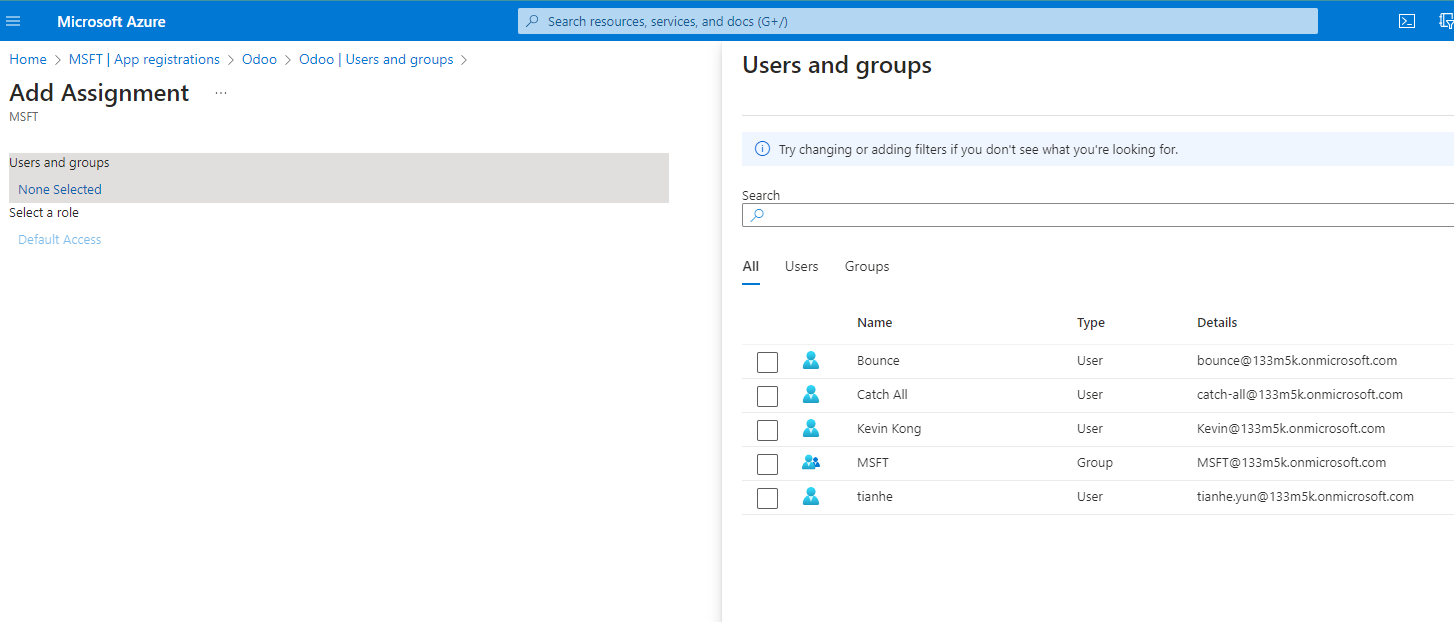Click the Kevin@133m5k.onmicrosoft.com email
This screenshot has height=622, width=1454.
tap(1291, 428)
